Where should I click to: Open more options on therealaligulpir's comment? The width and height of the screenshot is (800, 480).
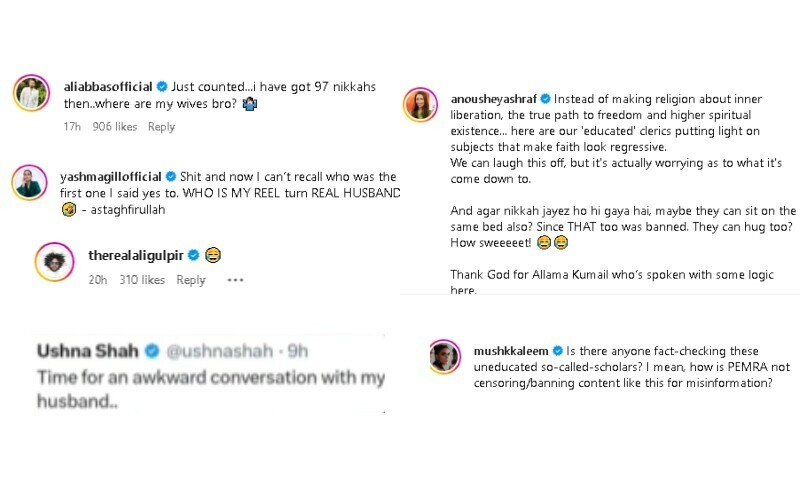coord(235,281)
